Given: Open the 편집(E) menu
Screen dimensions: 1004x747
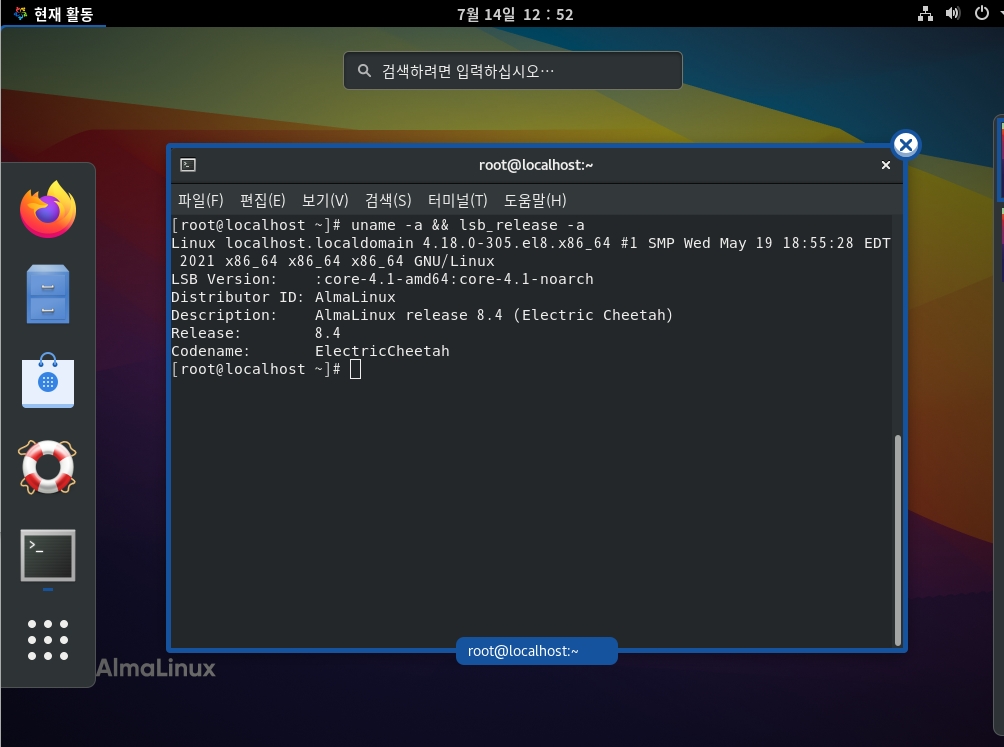Looking at the screenshot, I should tap(262, 200).
